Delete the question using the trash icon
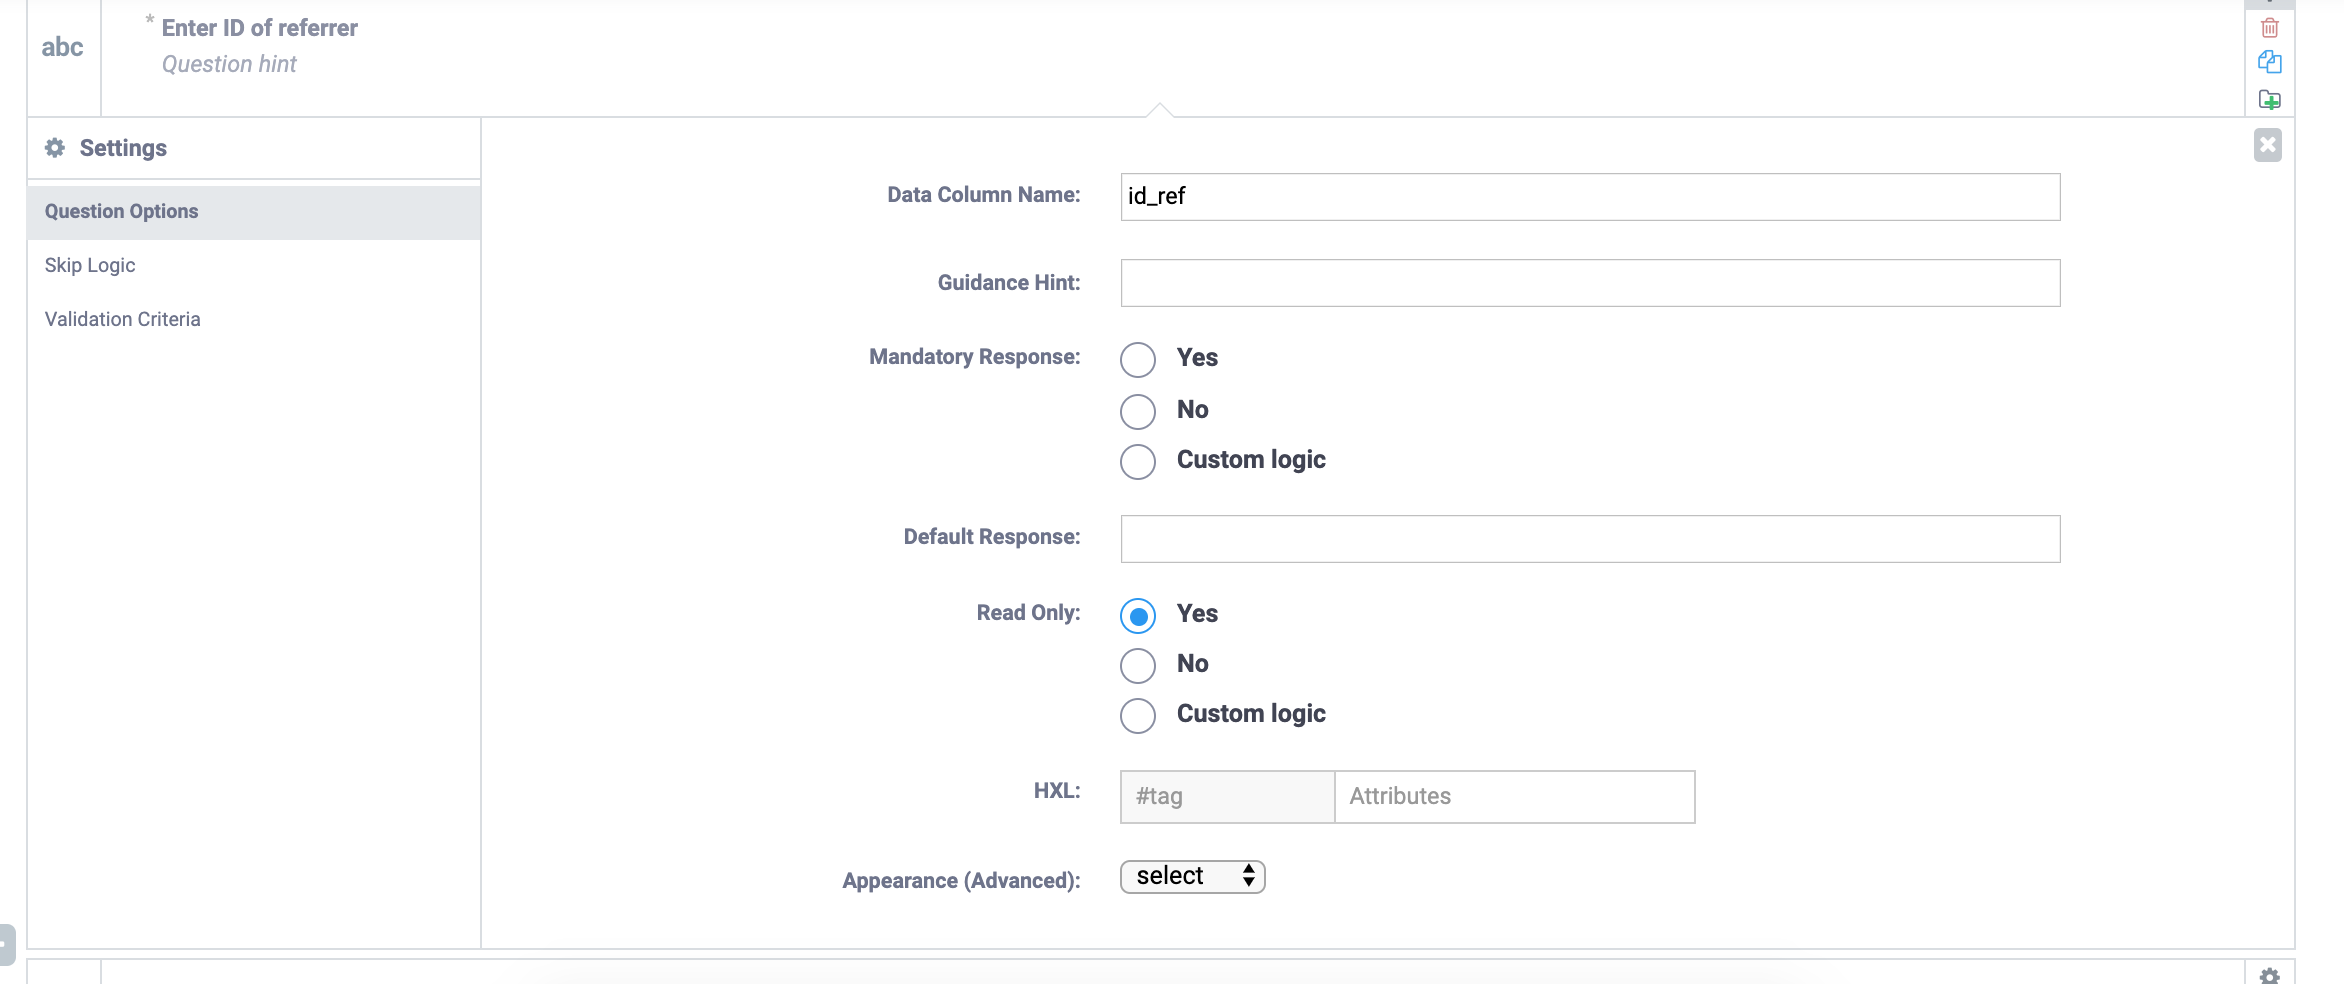 [2272, 28]
